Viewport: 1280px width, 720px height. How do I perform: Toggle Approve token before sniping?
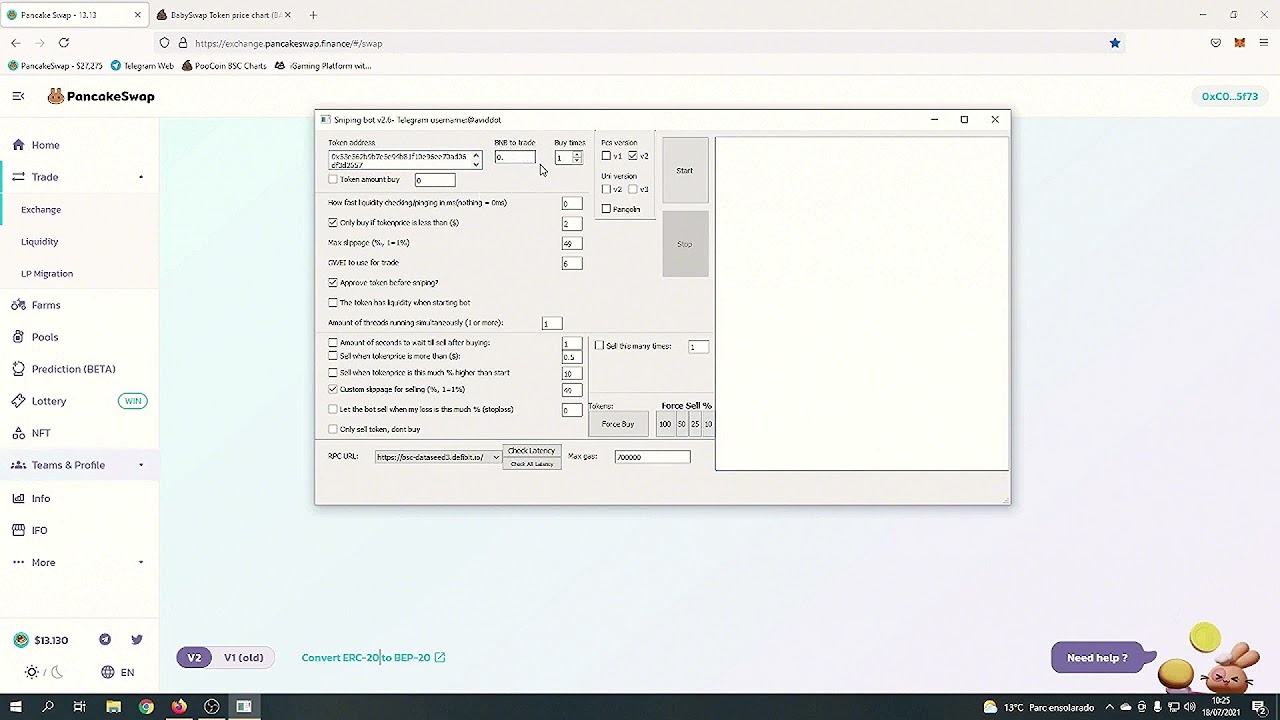pos(333,282)
